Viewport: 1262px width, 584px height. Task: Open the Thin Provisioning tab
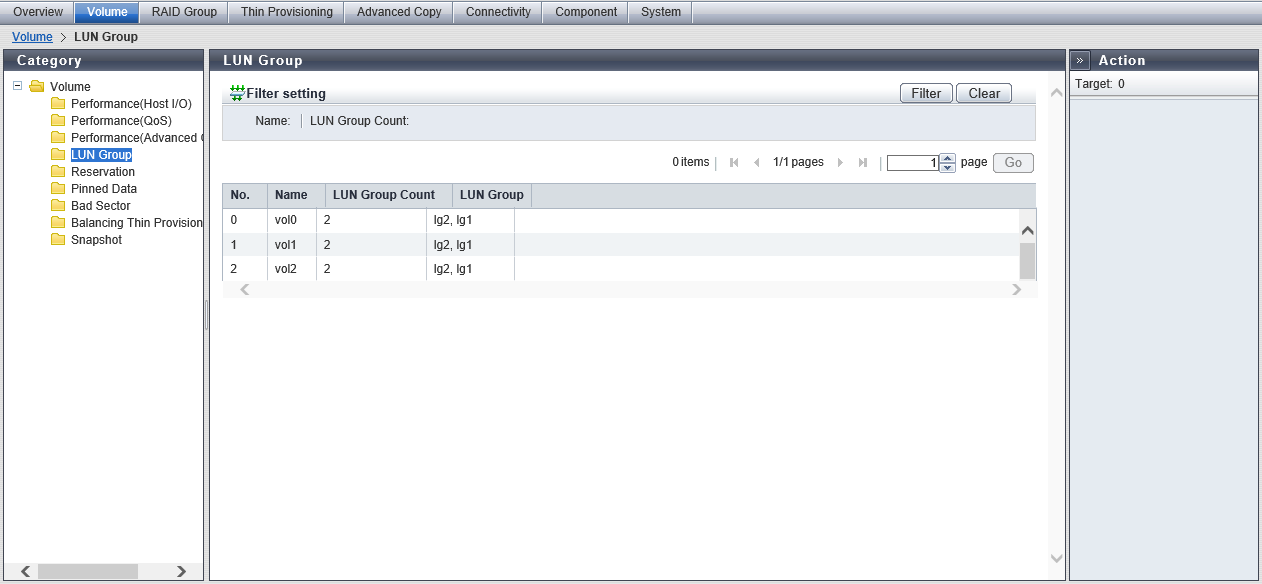[286, 12]
